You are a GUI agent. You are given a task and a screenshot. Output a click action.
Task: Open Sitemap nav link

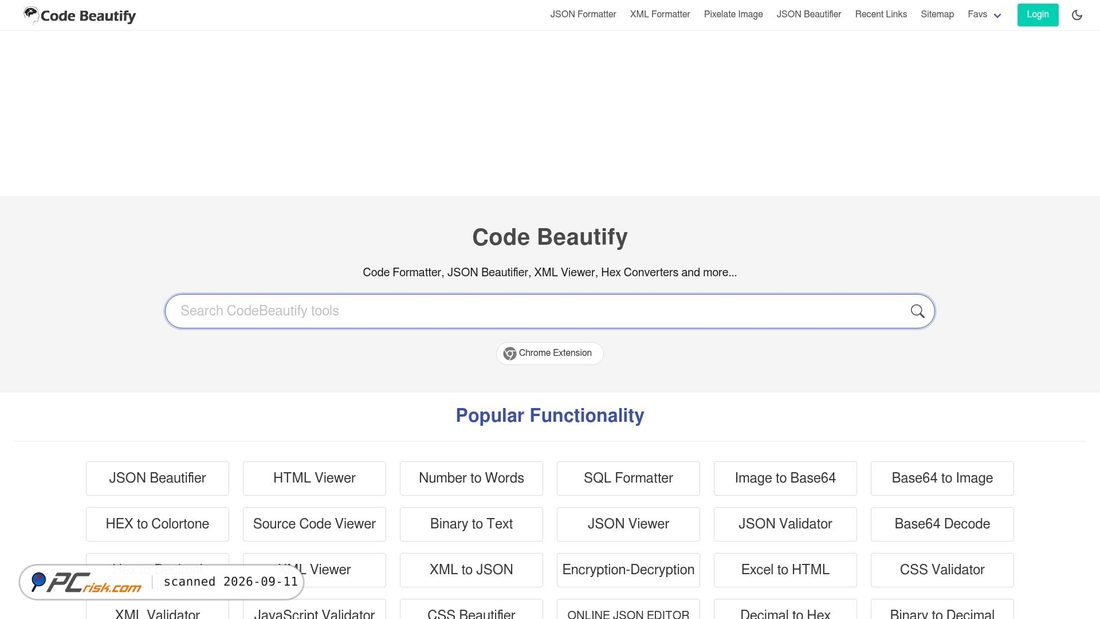coord(937,14)
